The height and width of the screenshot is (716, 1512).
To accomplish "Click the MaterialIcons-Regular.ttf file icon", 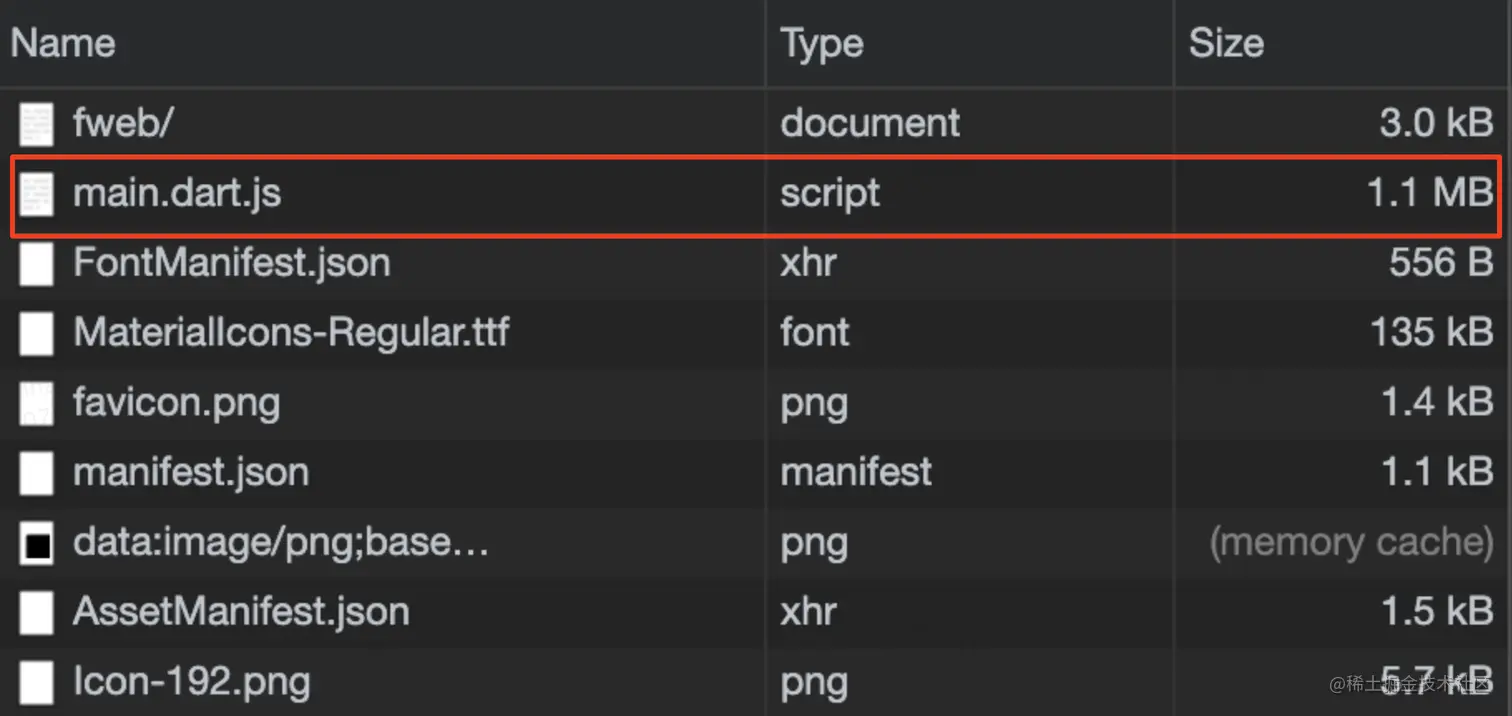I will pyautogui.click(x=37, y=333).
